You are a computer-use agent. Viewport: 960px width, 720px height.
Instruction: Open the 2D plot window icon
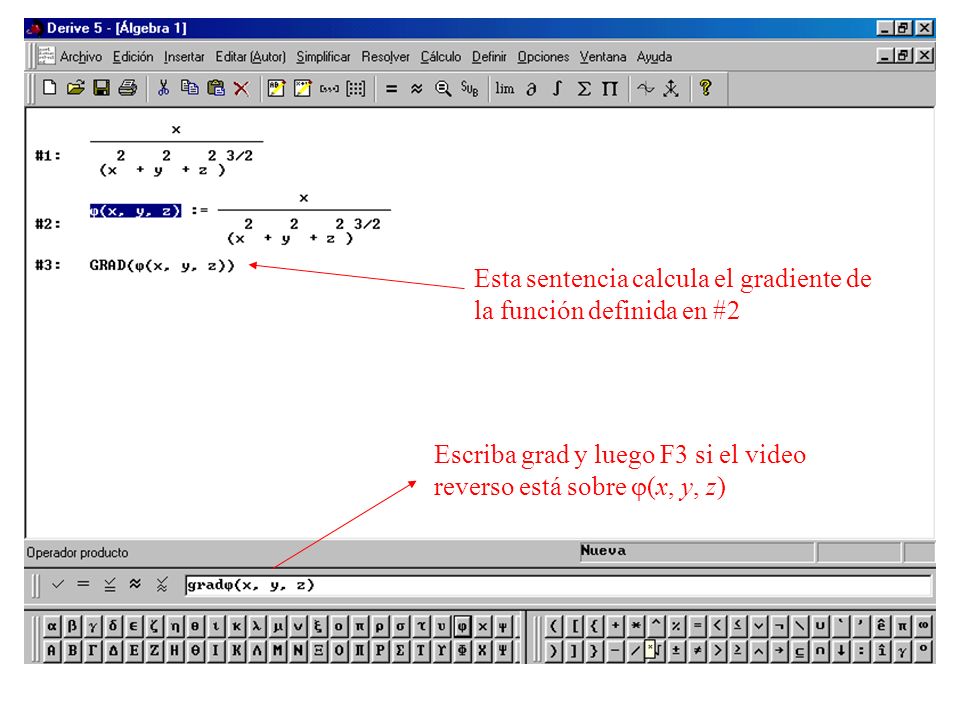pyautogui.click(x=645, y=88)
